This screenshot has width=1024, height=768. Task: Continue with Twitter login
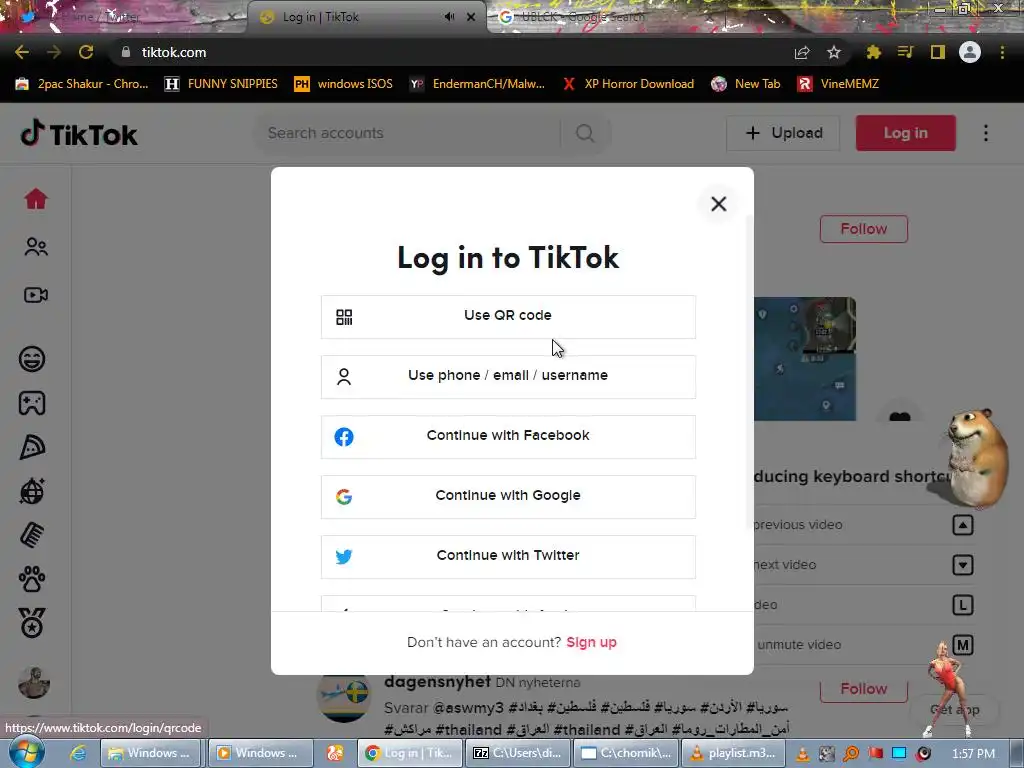click(508, 557)
